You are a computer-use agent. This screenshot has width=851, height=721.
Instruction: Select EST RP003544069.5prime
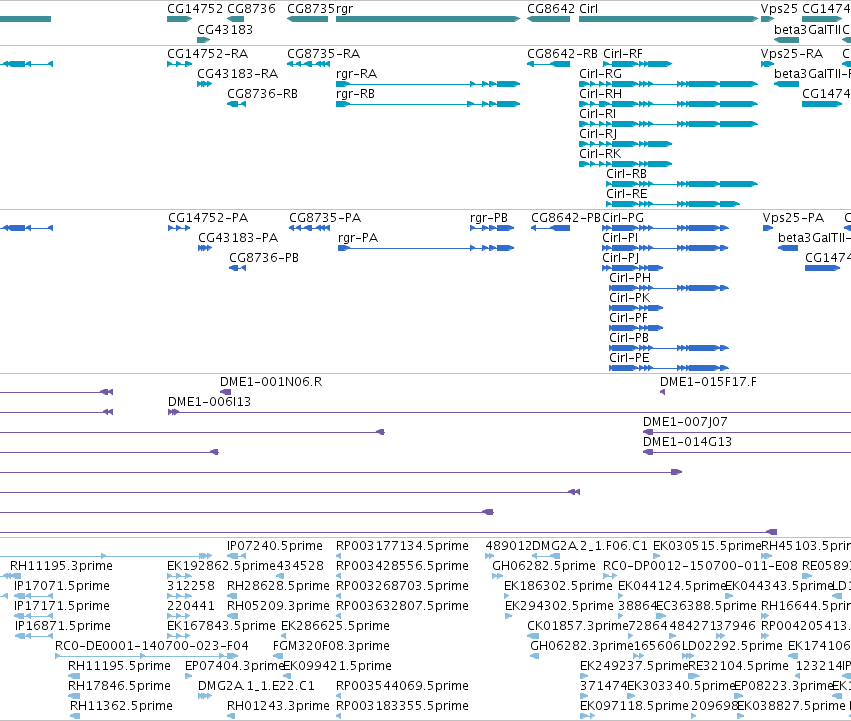[x=339, y=696]
